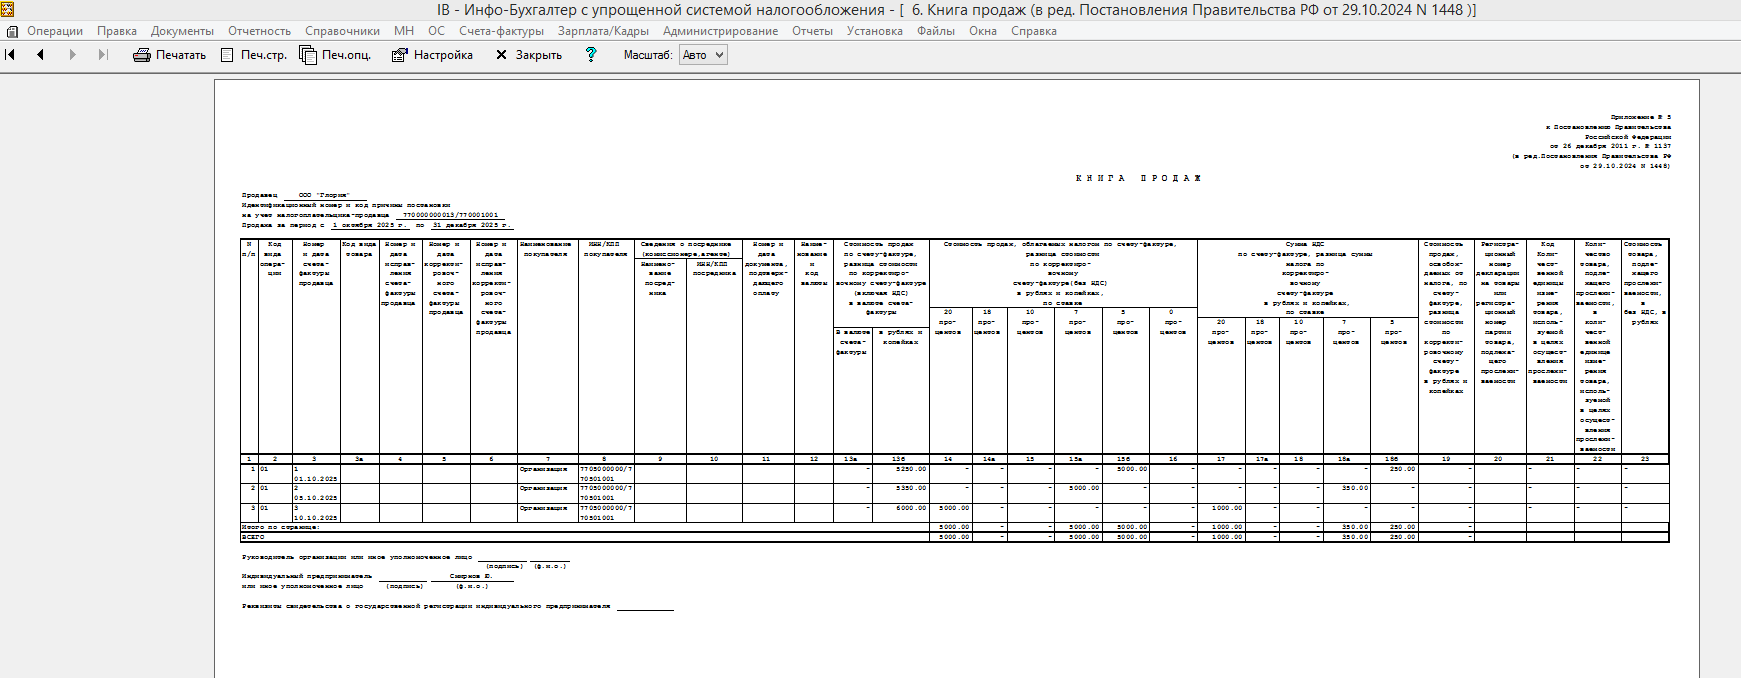Open the Справочники menu
Image resolution: width=1741 pixels, height=678 pixels.
[x=342, y=31]
